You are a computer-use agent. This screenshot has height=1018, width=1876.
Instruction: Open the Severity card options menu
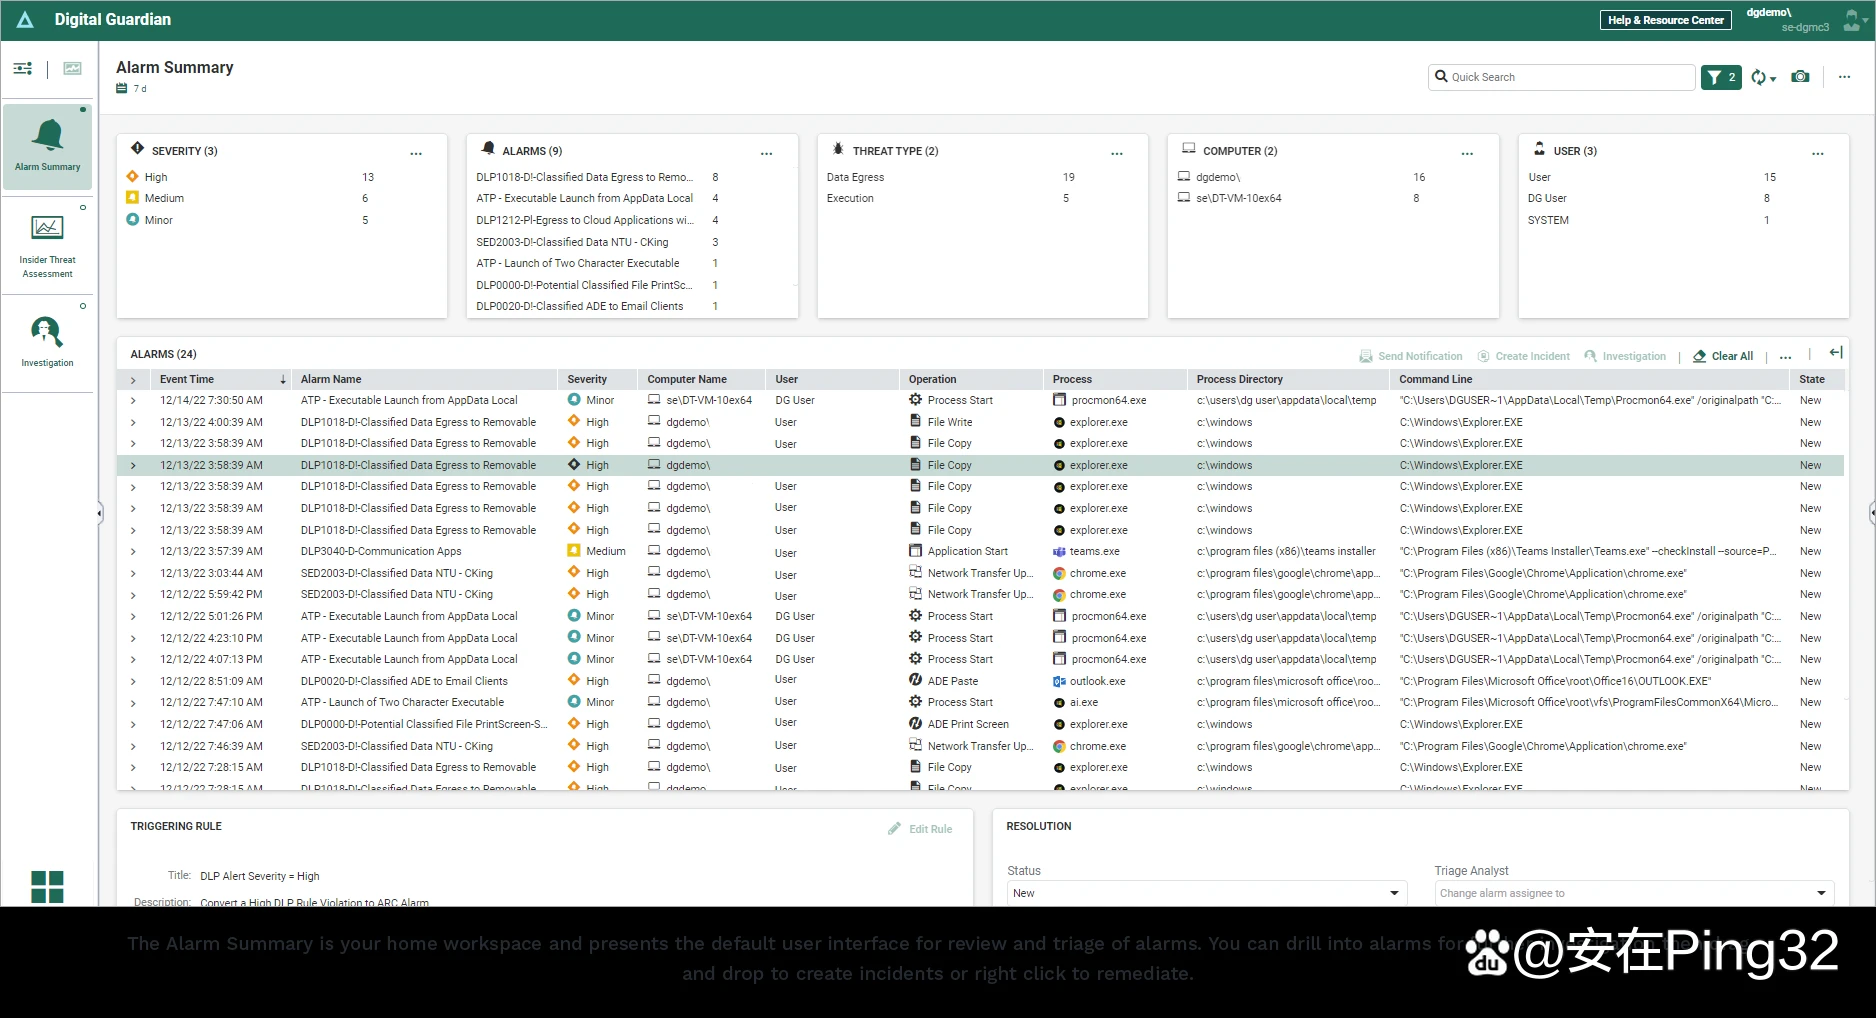click(x=416, y=153)
